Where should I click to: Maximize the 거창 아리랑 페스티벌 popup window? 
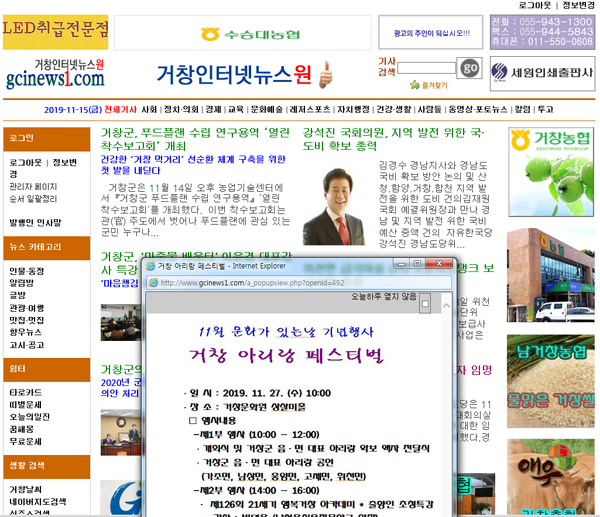[x=417, y=264]
